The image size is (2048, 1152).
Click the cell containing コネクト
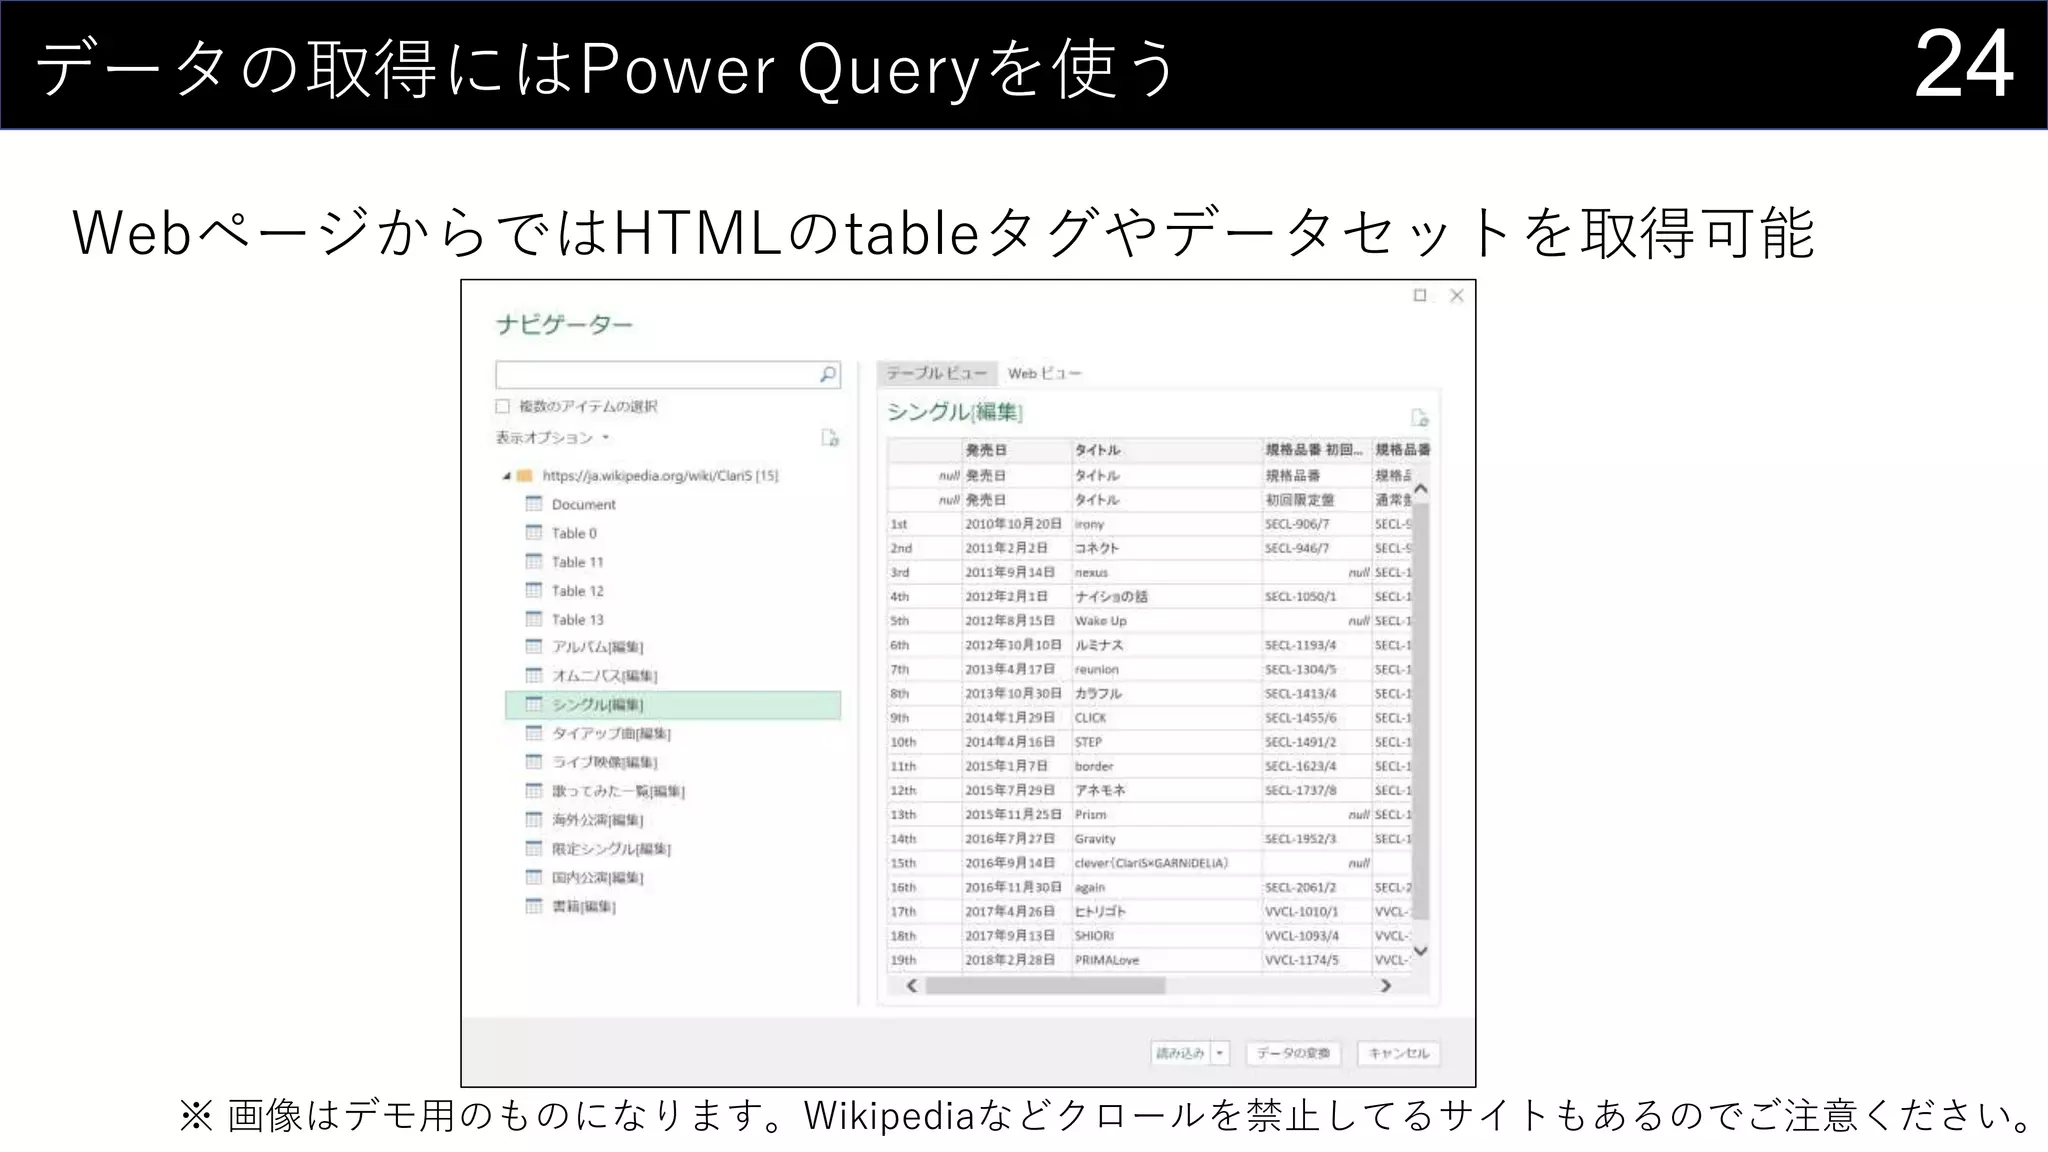click(x=1166, y=548)
